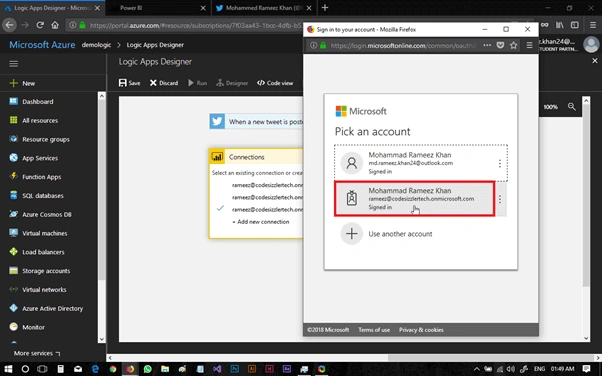The width and height of the screenshot is (602, 376).
Task: Close the Logic Apps Designer blade
Action: 595,61
